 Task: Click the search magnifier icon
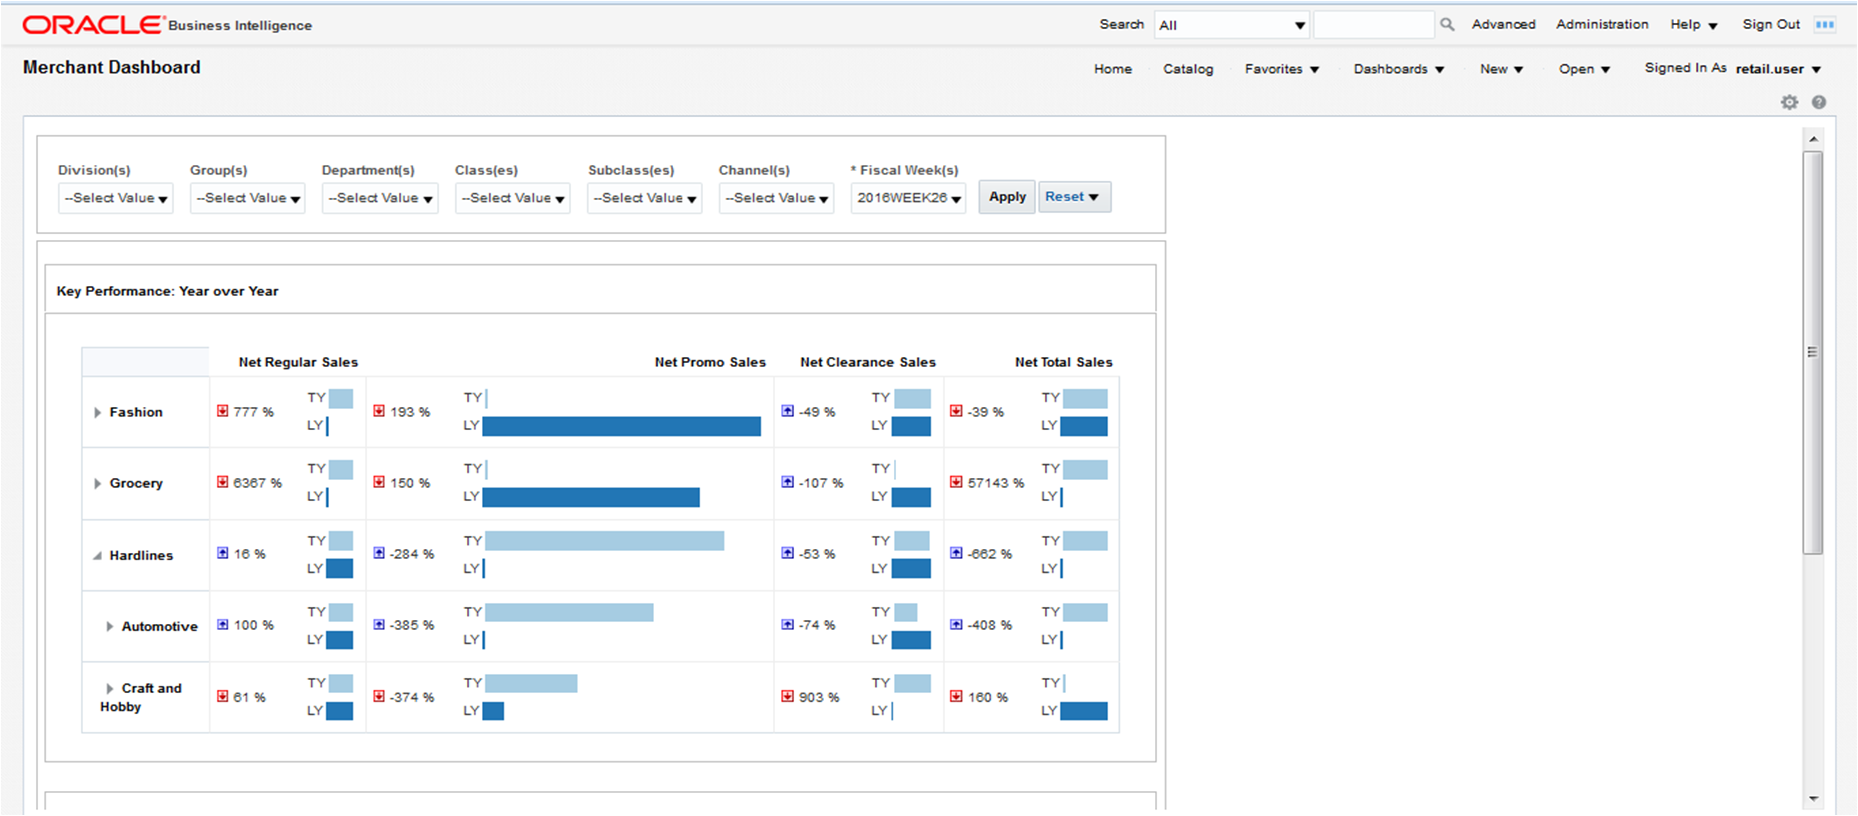pos(1446,25)
